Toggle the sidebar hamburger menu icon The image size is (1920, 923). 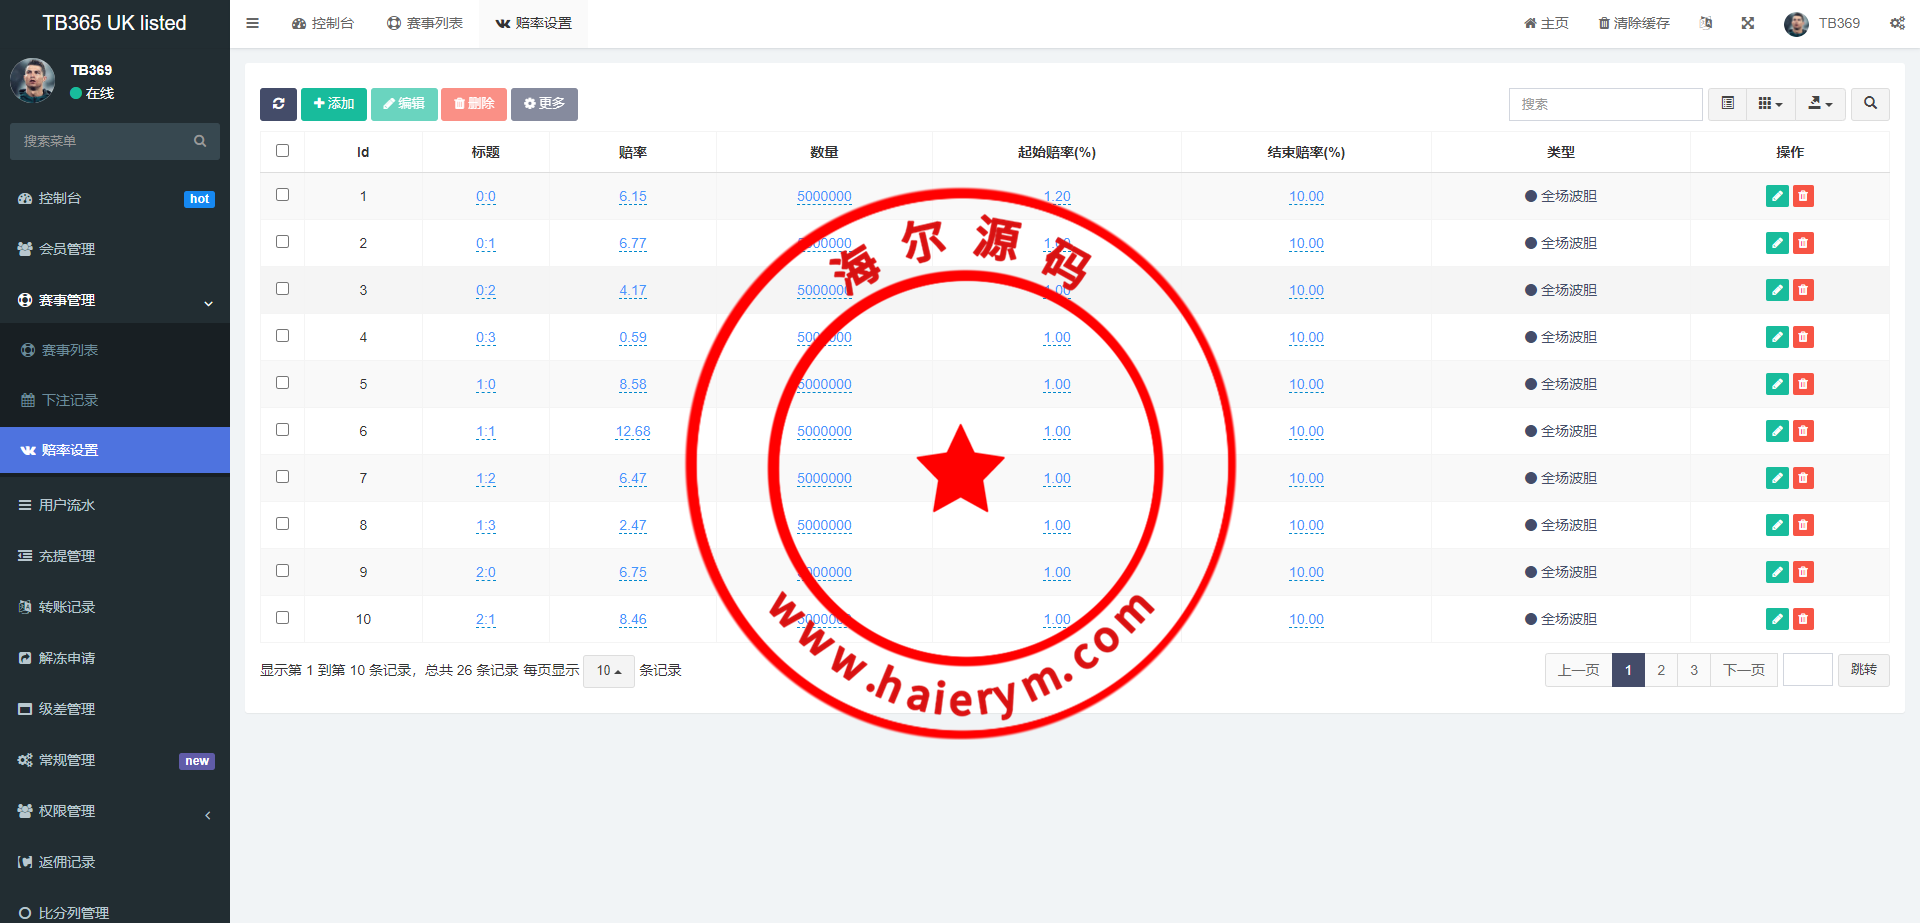[x=253, y=23]
